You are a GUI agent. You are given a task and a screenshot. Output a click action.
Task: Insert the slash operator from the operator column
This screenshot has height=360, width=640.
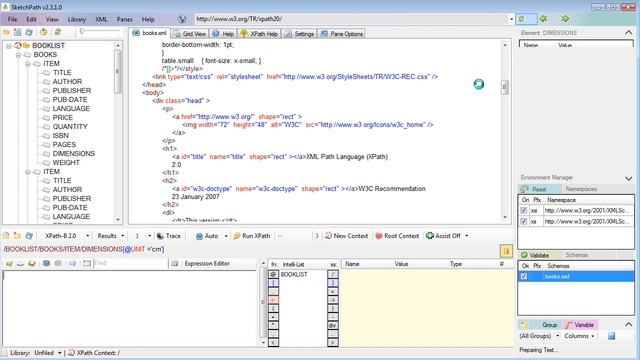click(x=333, y=274)
